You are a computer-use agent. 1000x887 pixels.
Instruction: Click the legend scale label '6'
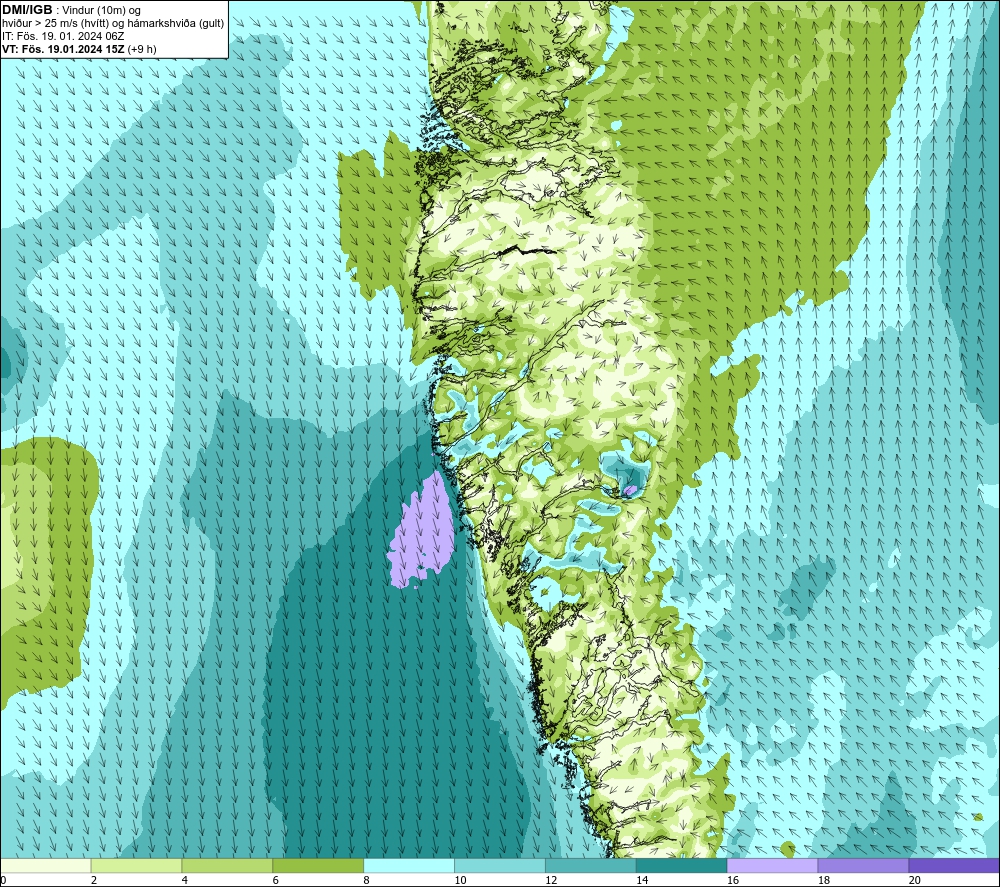tap(276, 880)
